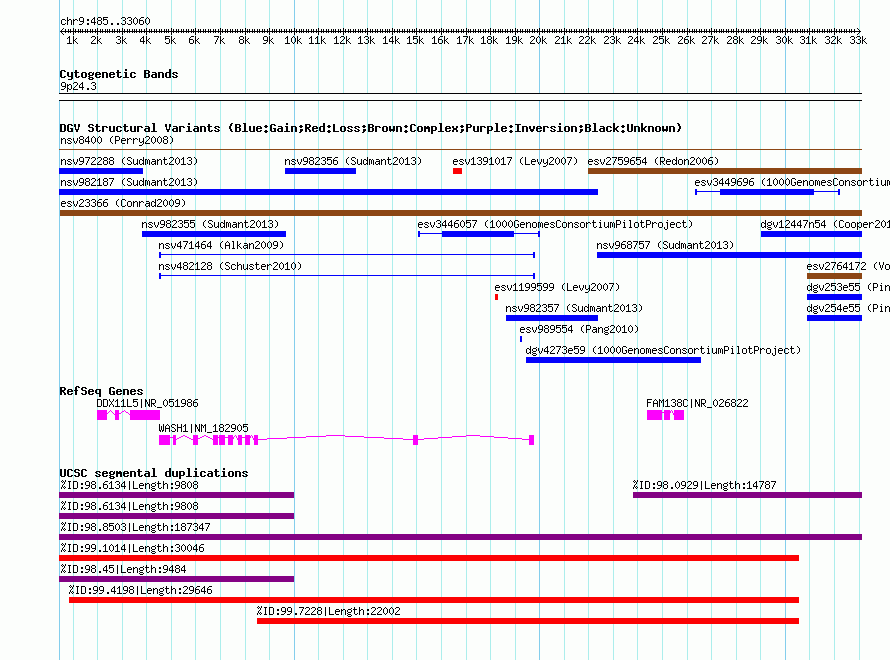The width and height of the screenshot is (890, 660).
Task: Select the DDX11L5|NR_051986 gene label
Action: (148, 403)
